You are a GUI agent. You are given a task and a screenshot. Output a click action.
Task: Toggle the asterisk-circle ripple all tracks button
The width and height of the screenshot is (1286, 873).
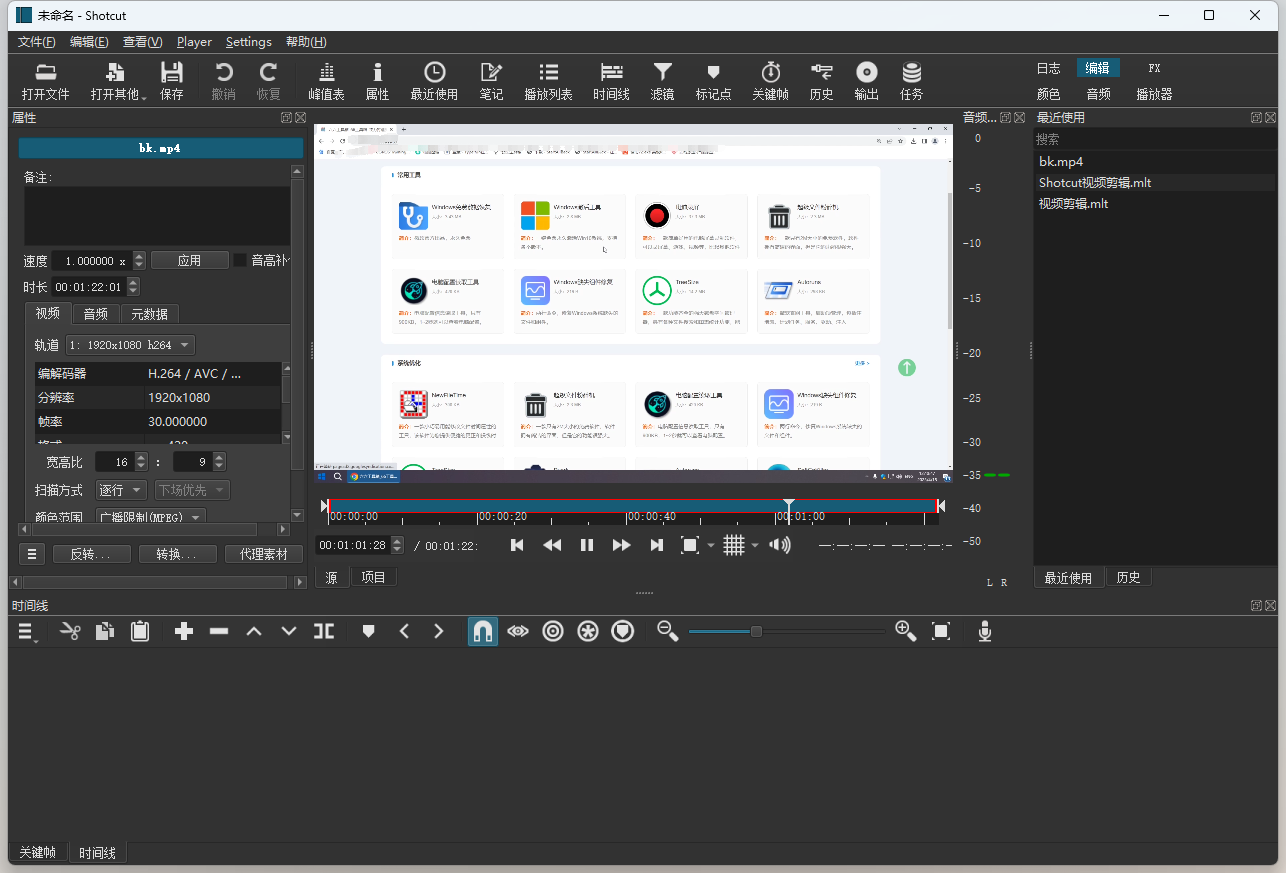(x=588, y=631)
